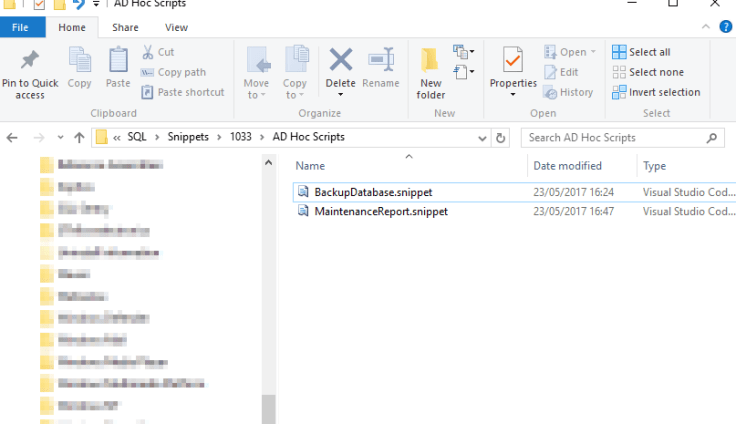Image resolution: width=736 pixels, height=424 pixels.
Task: Select the BackupDatabase.snippet file
Action: 373,192
